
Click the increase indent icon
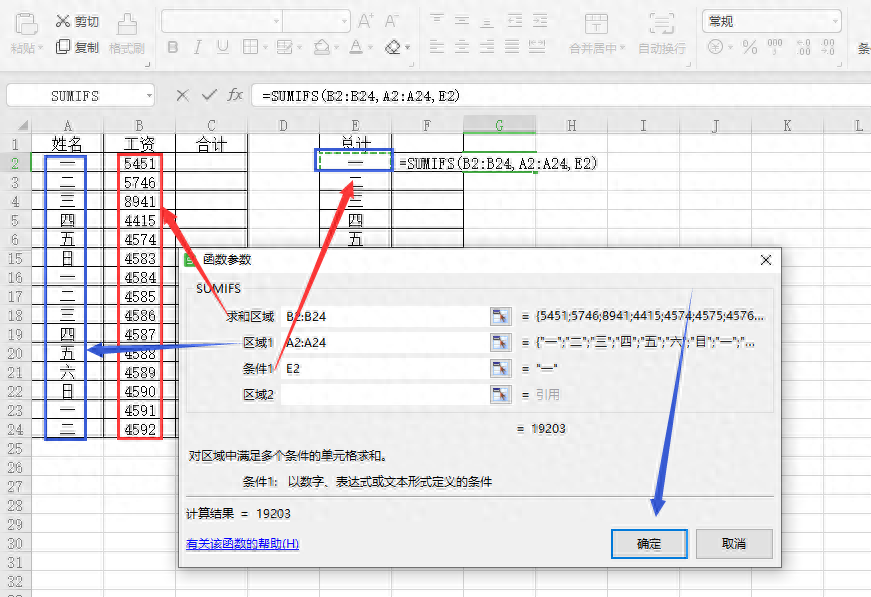point(540,21)
